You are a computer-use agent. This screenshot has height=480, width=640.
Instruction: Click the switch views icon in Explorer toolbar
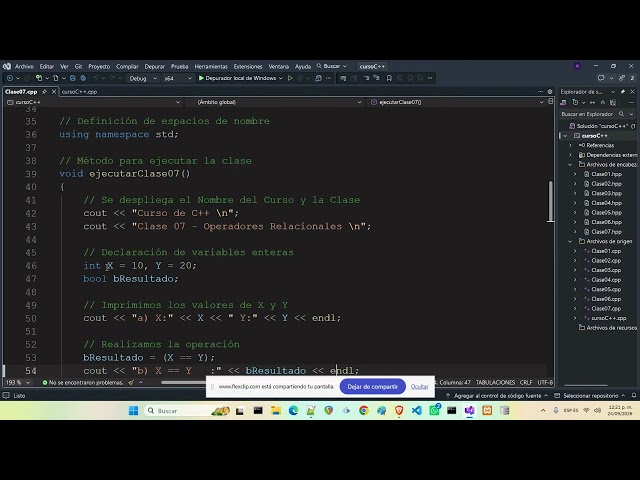[564, 102]
